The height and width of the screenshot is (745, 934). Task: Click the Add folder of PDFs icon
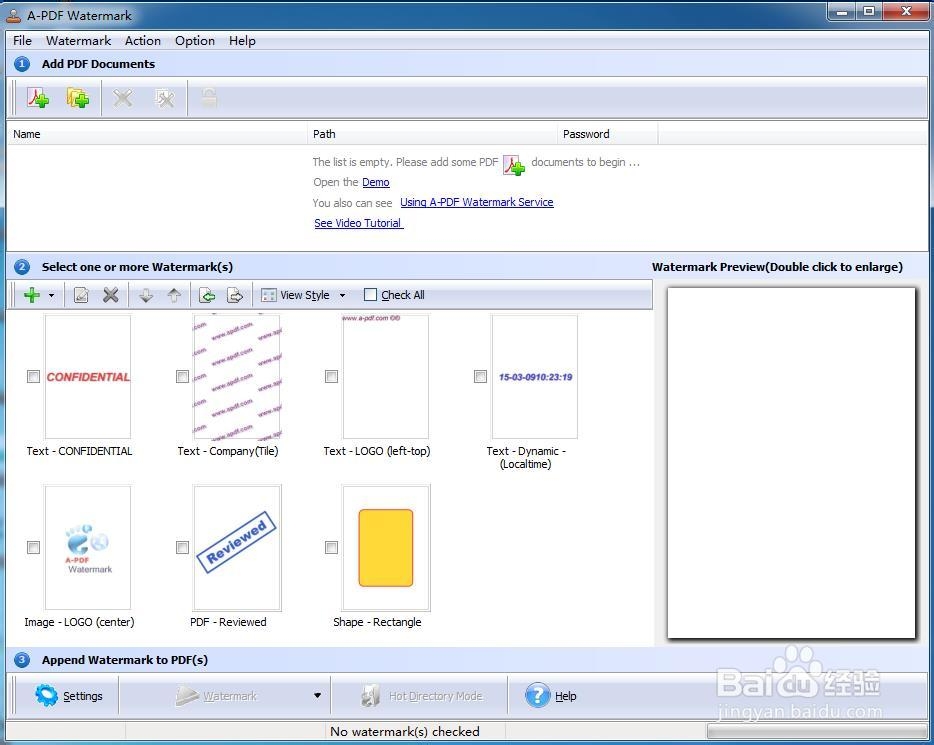point(78,98)
